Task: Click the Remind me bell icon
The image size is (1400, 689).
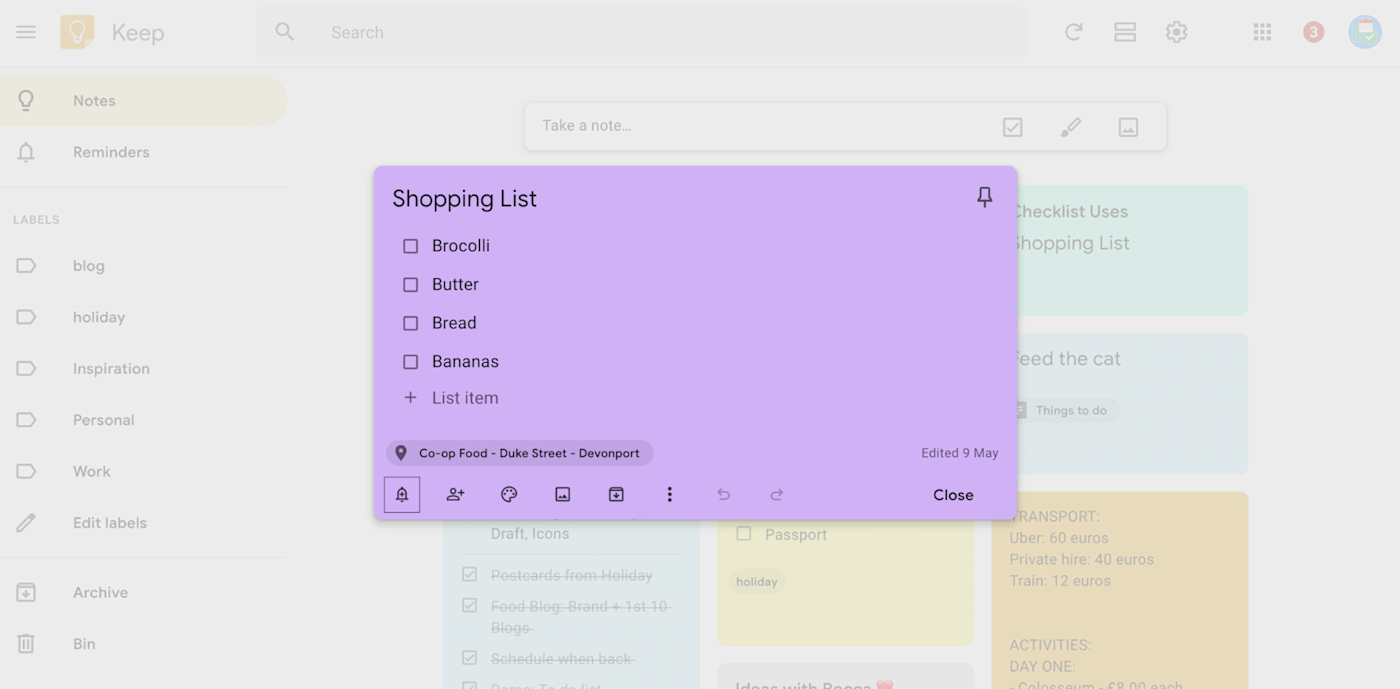Action: pyautogui.click(x=402, y=495)
